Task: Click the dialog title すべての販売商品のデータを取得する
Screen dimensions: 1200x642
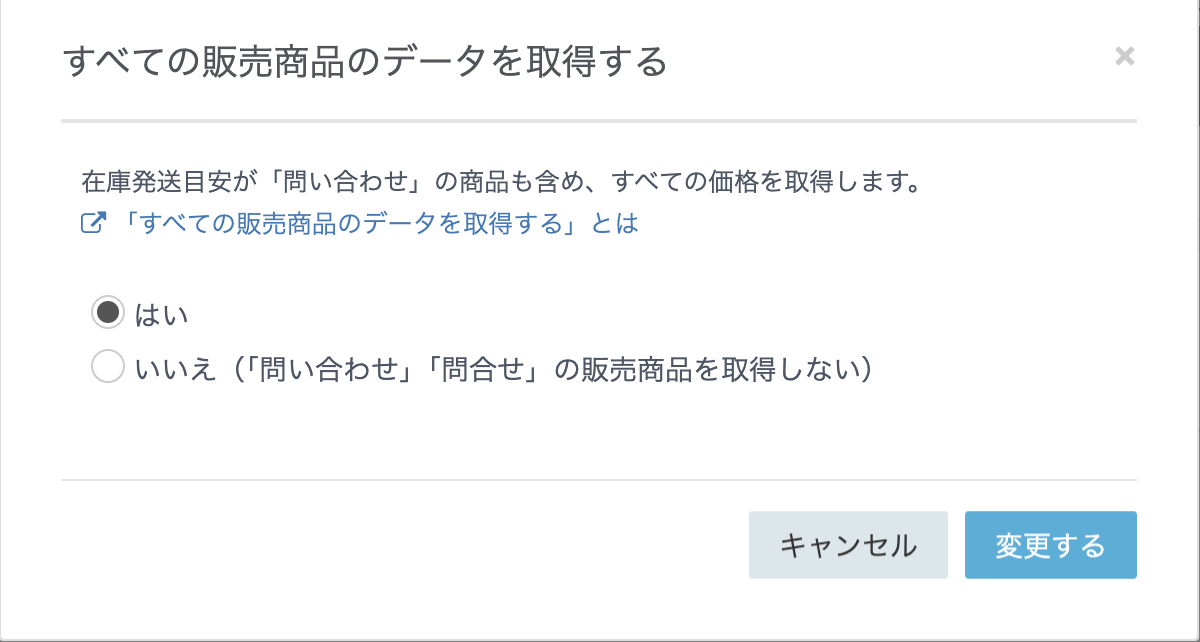Action: (364, 62)
